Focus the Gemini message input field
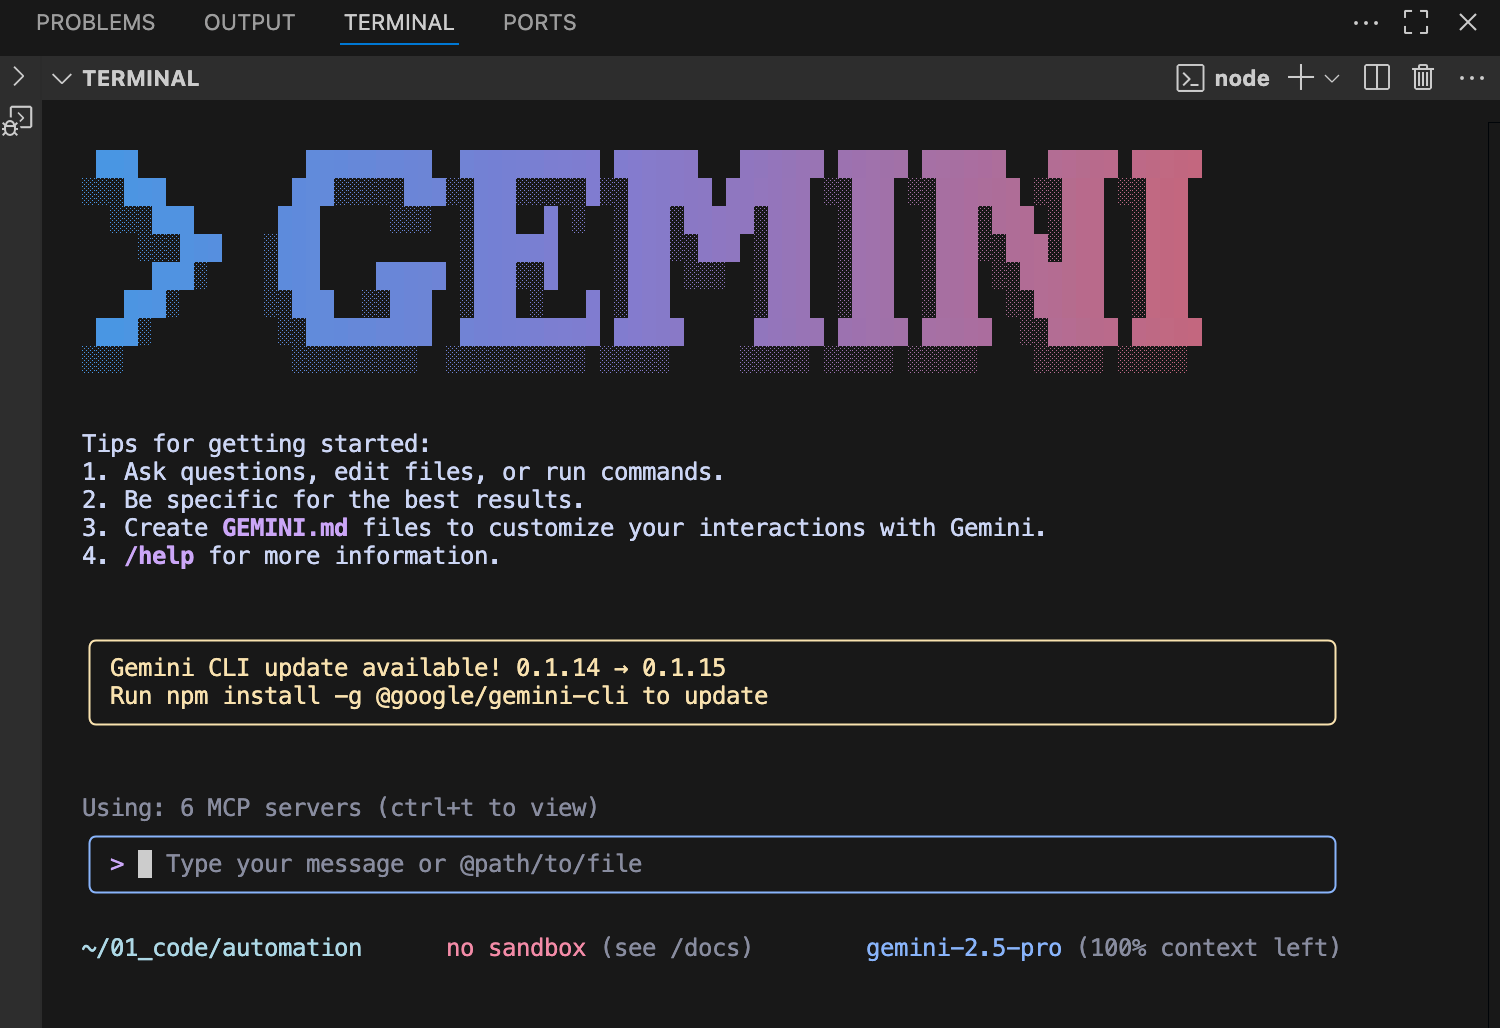Screen dimensions: 1500x1028 pos(712,864)
